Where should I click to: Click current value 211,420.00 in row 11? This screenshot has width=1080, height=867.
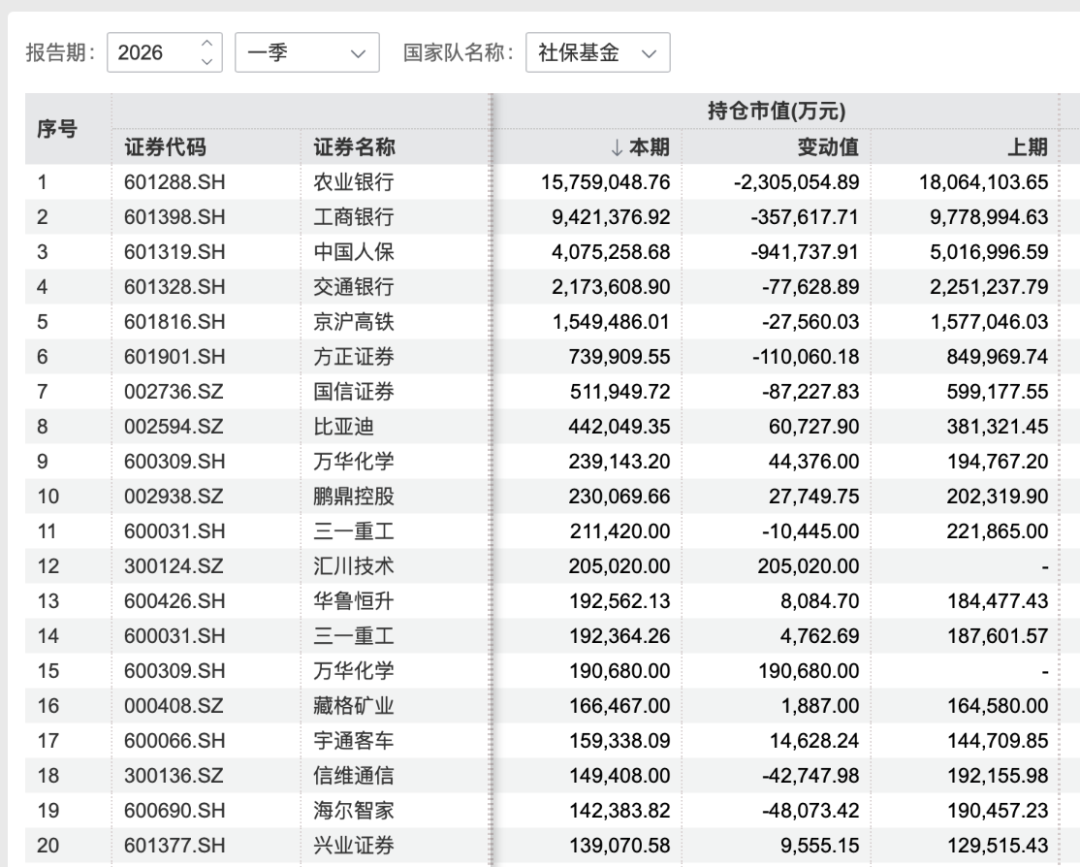coord(619,531)
